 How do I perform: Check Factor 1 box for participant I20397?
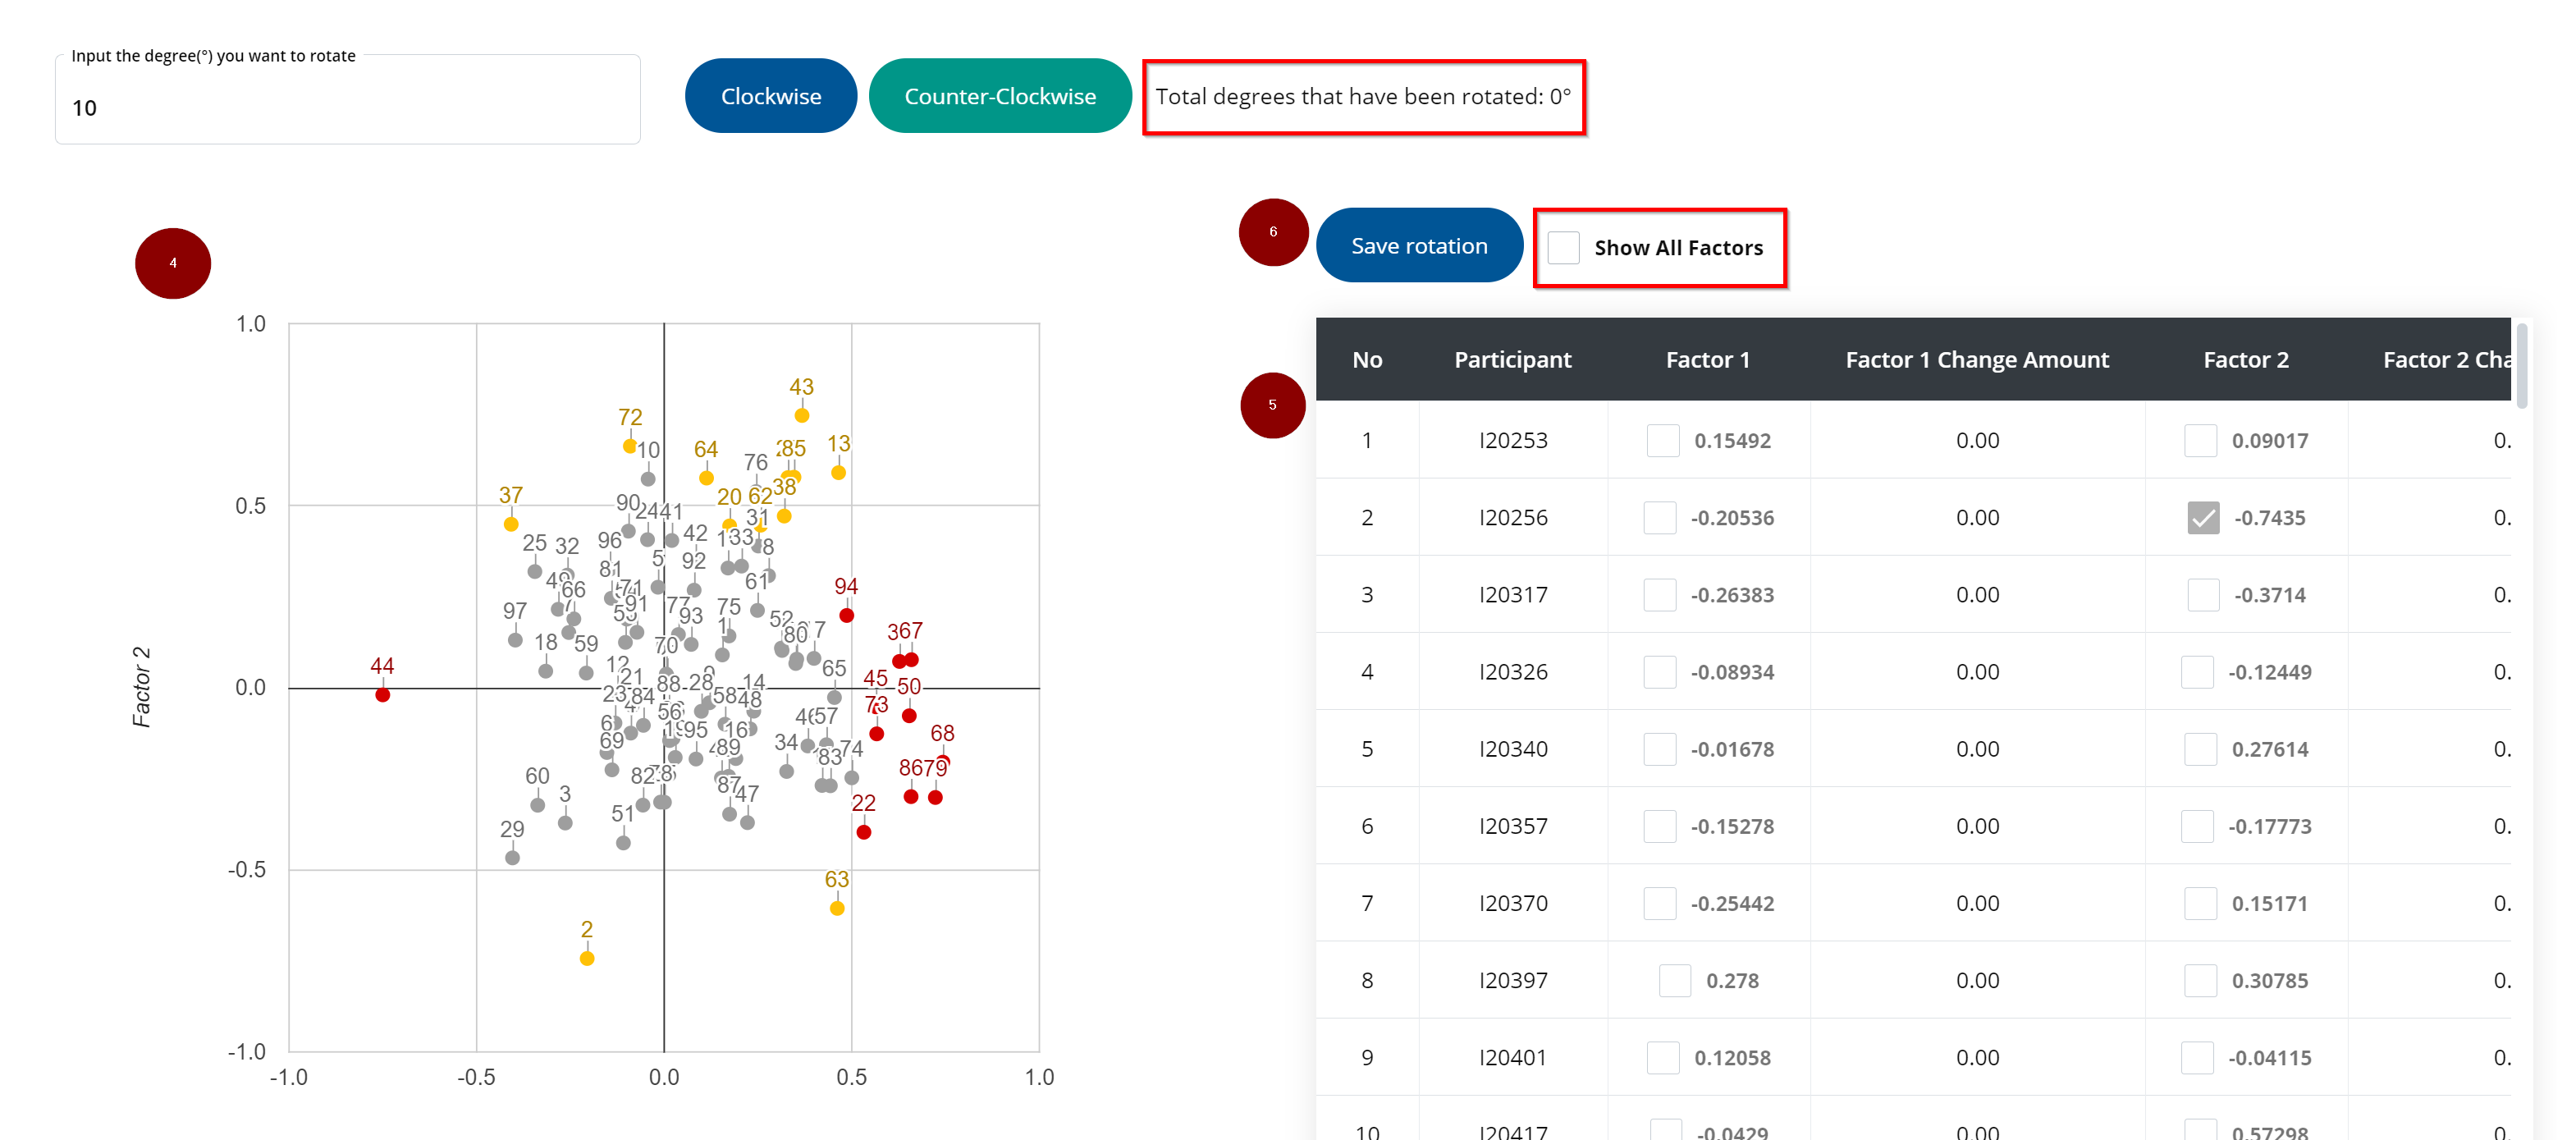click(1674, 981)
